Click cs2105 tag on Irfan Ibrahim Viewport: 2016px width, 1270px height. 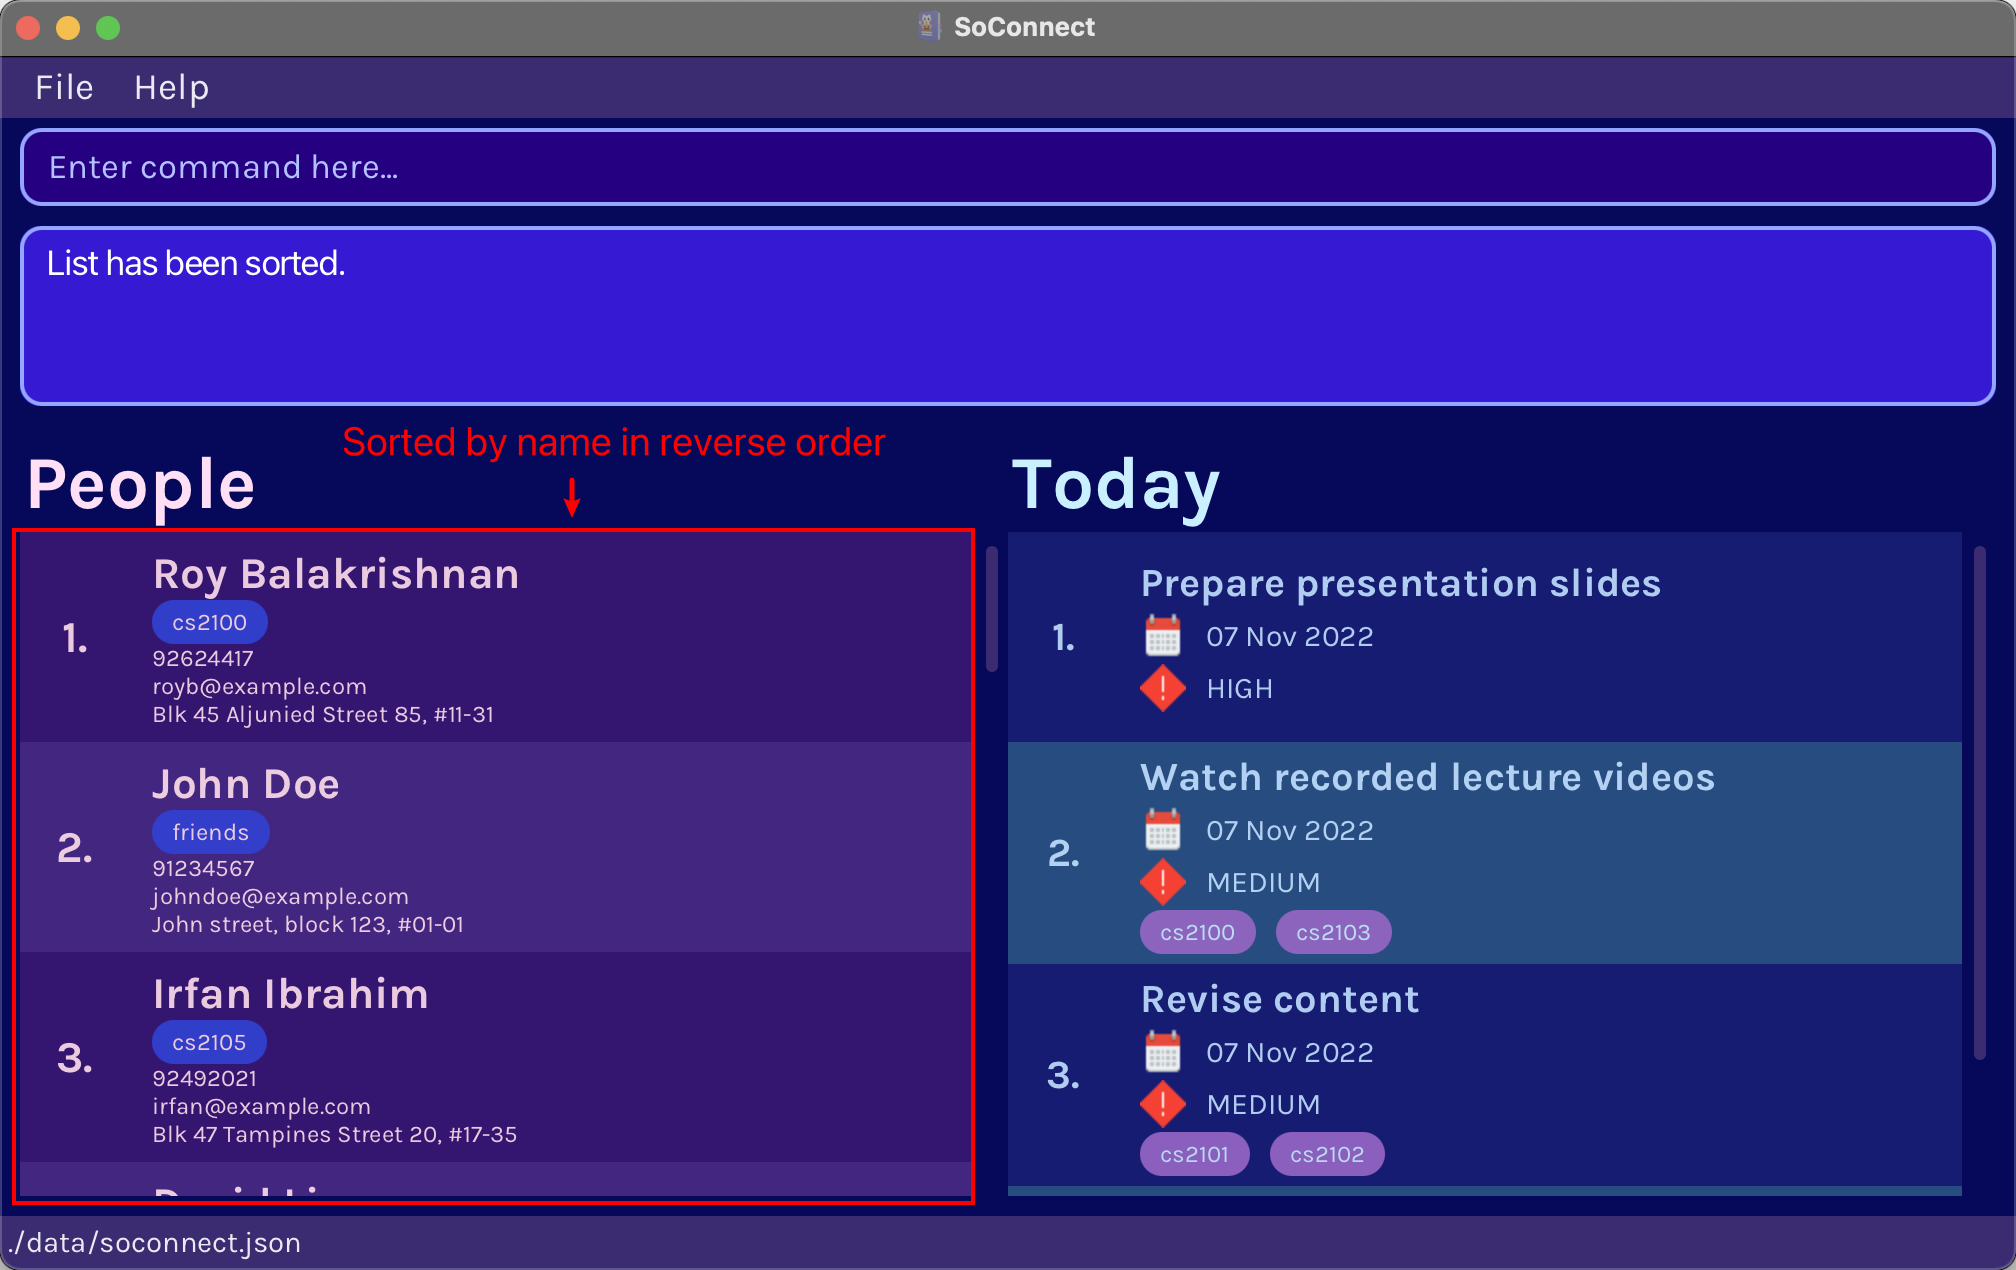coord(209,1042)
